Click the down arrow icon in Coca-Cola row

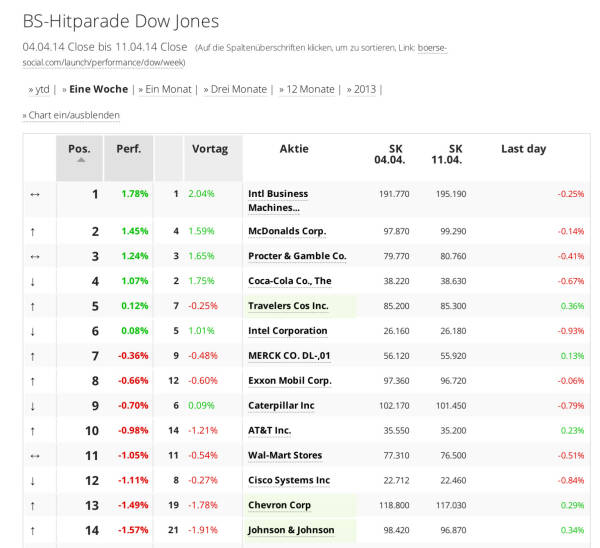(x=33, y=281)
